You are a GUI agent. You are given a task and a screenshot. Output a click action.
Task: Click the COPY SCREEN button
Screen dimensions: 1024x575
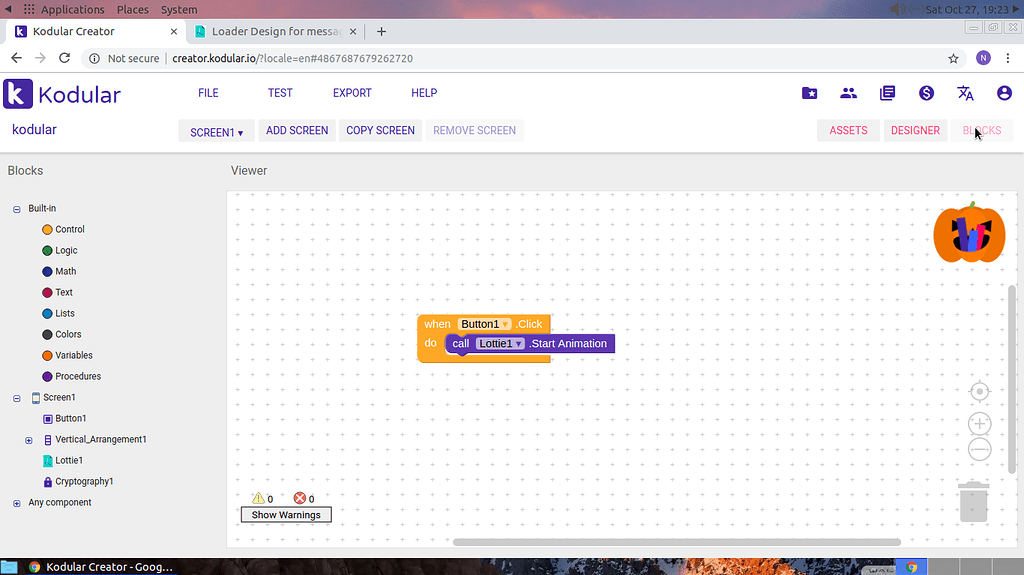(380, 131)
